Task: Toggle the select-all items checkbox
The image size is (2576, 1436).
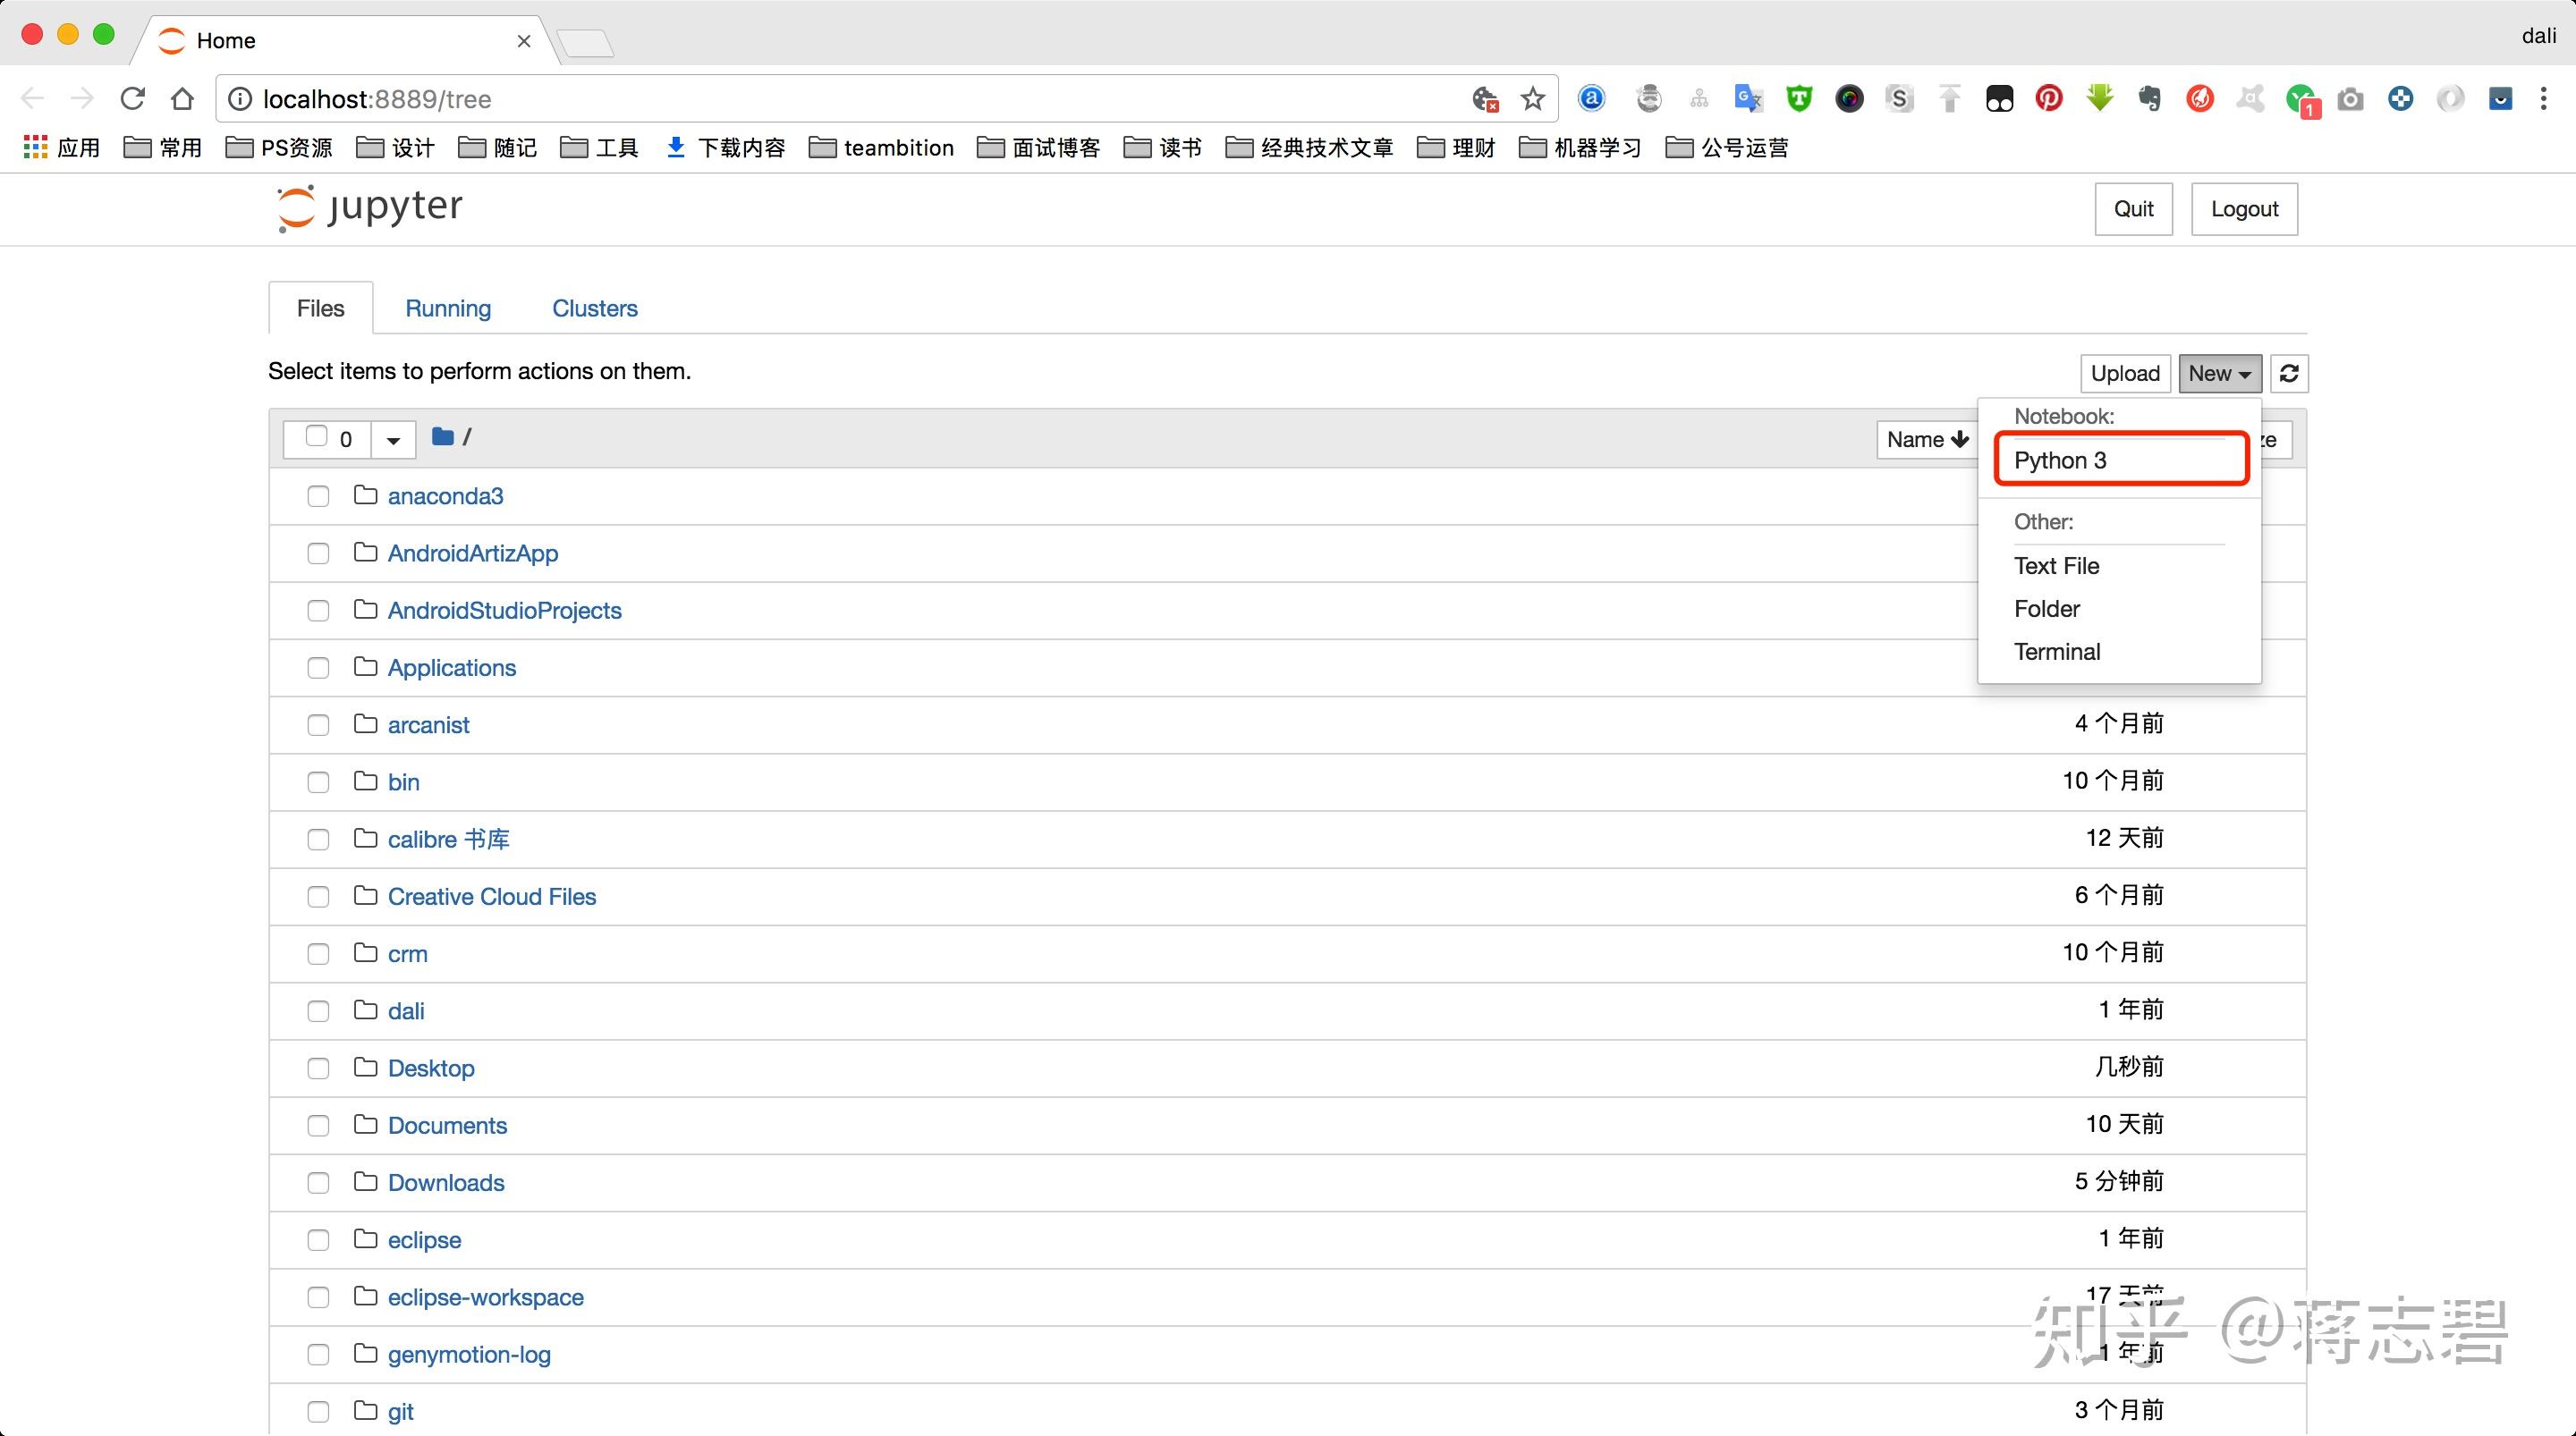Action: coord(317,437)
